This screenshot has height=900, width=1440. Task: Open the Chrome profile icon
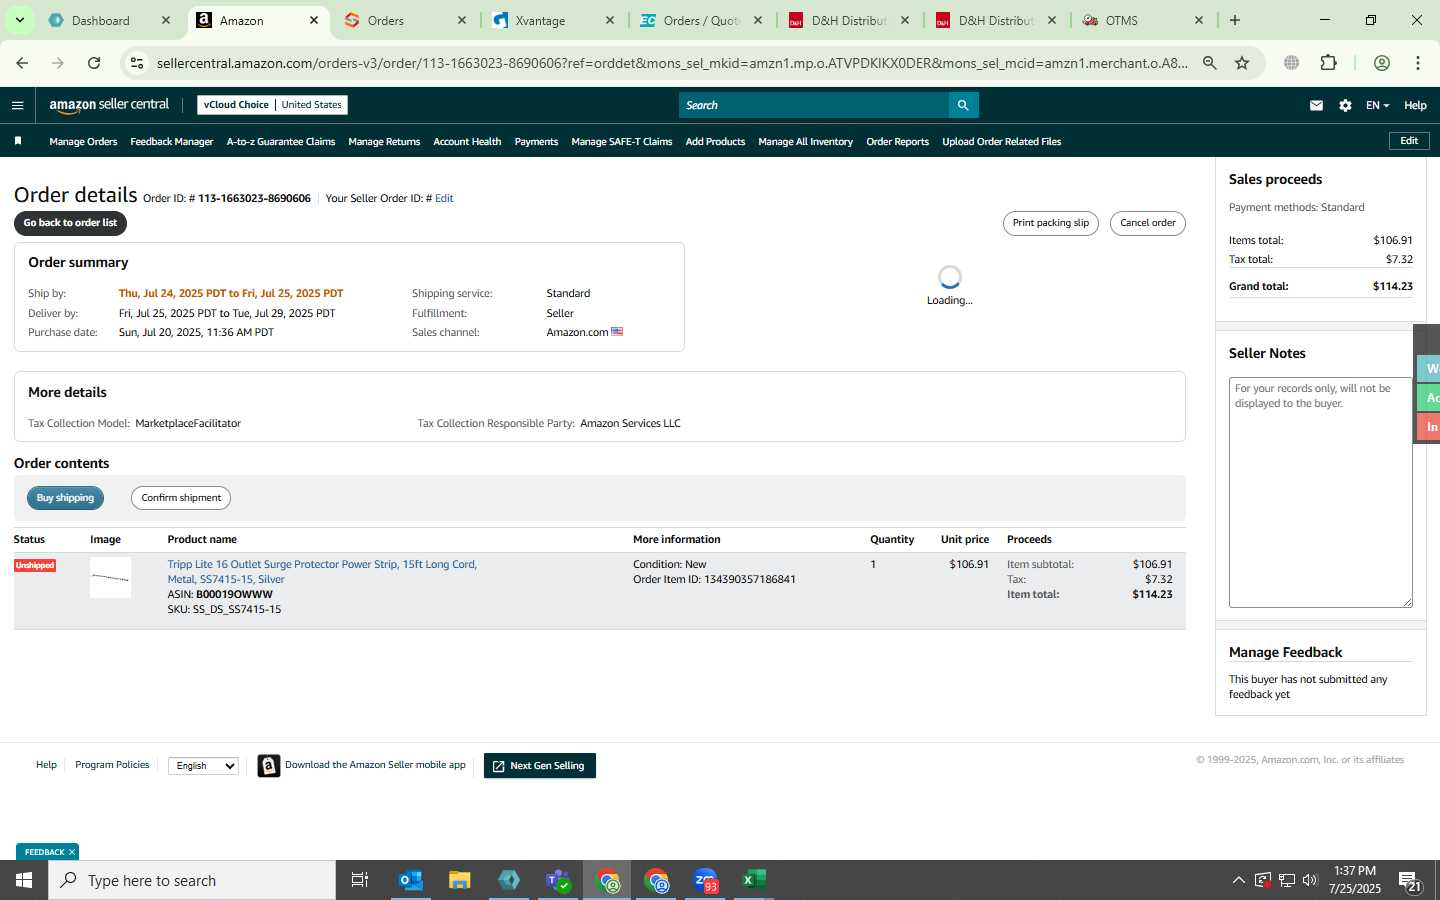click(x=1382, y=63)
